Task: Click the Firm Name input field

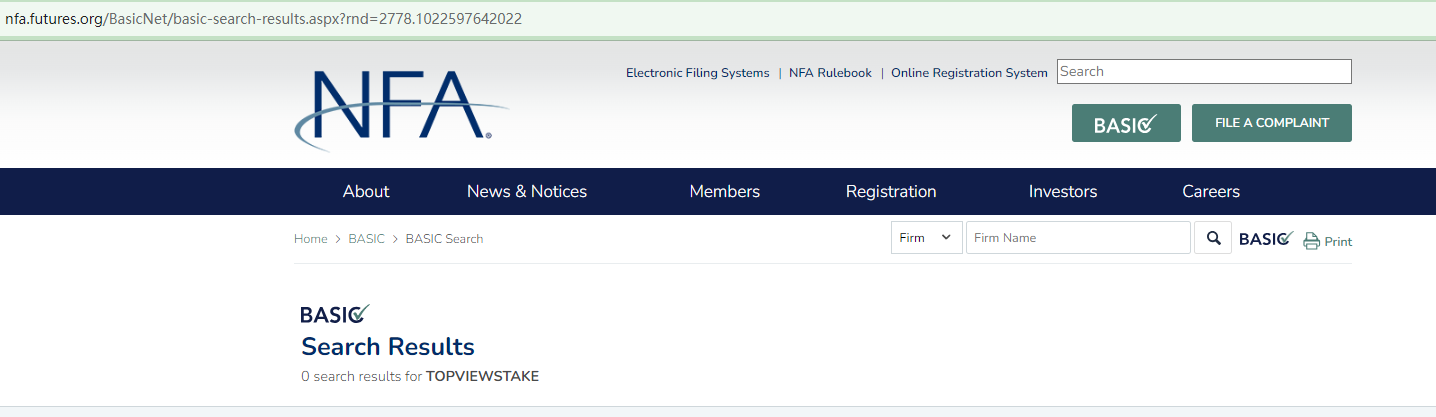Action: tap(1078, 238)
